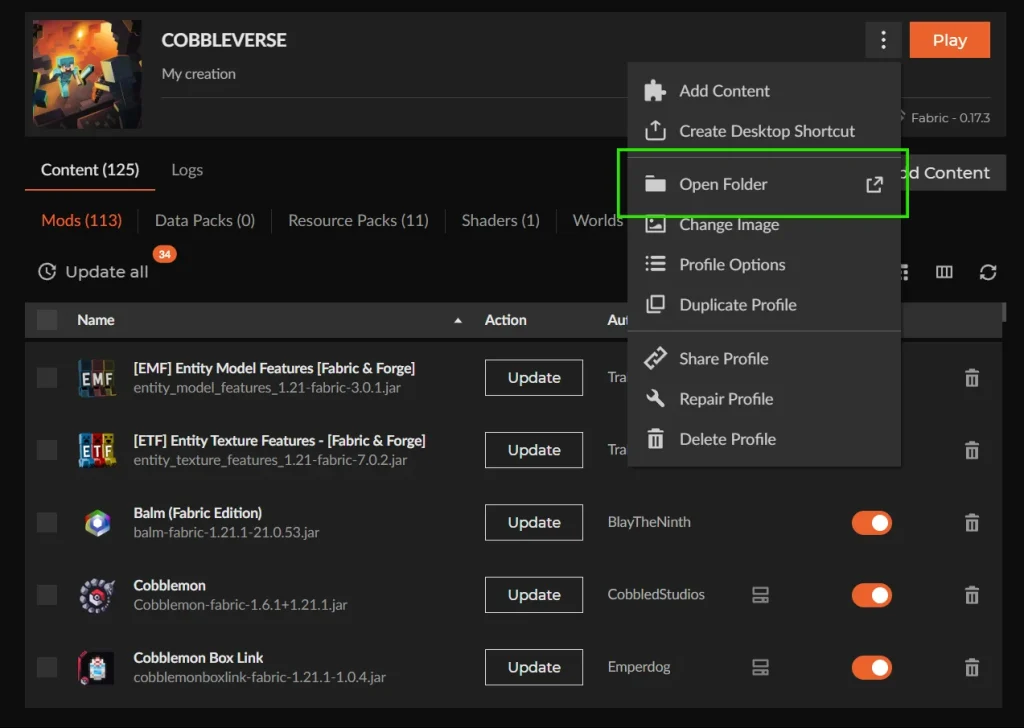The height and width of the screenshot is (728, 1024).
Task: Click the trash icon for Entity Model Features
Action: 971,378
